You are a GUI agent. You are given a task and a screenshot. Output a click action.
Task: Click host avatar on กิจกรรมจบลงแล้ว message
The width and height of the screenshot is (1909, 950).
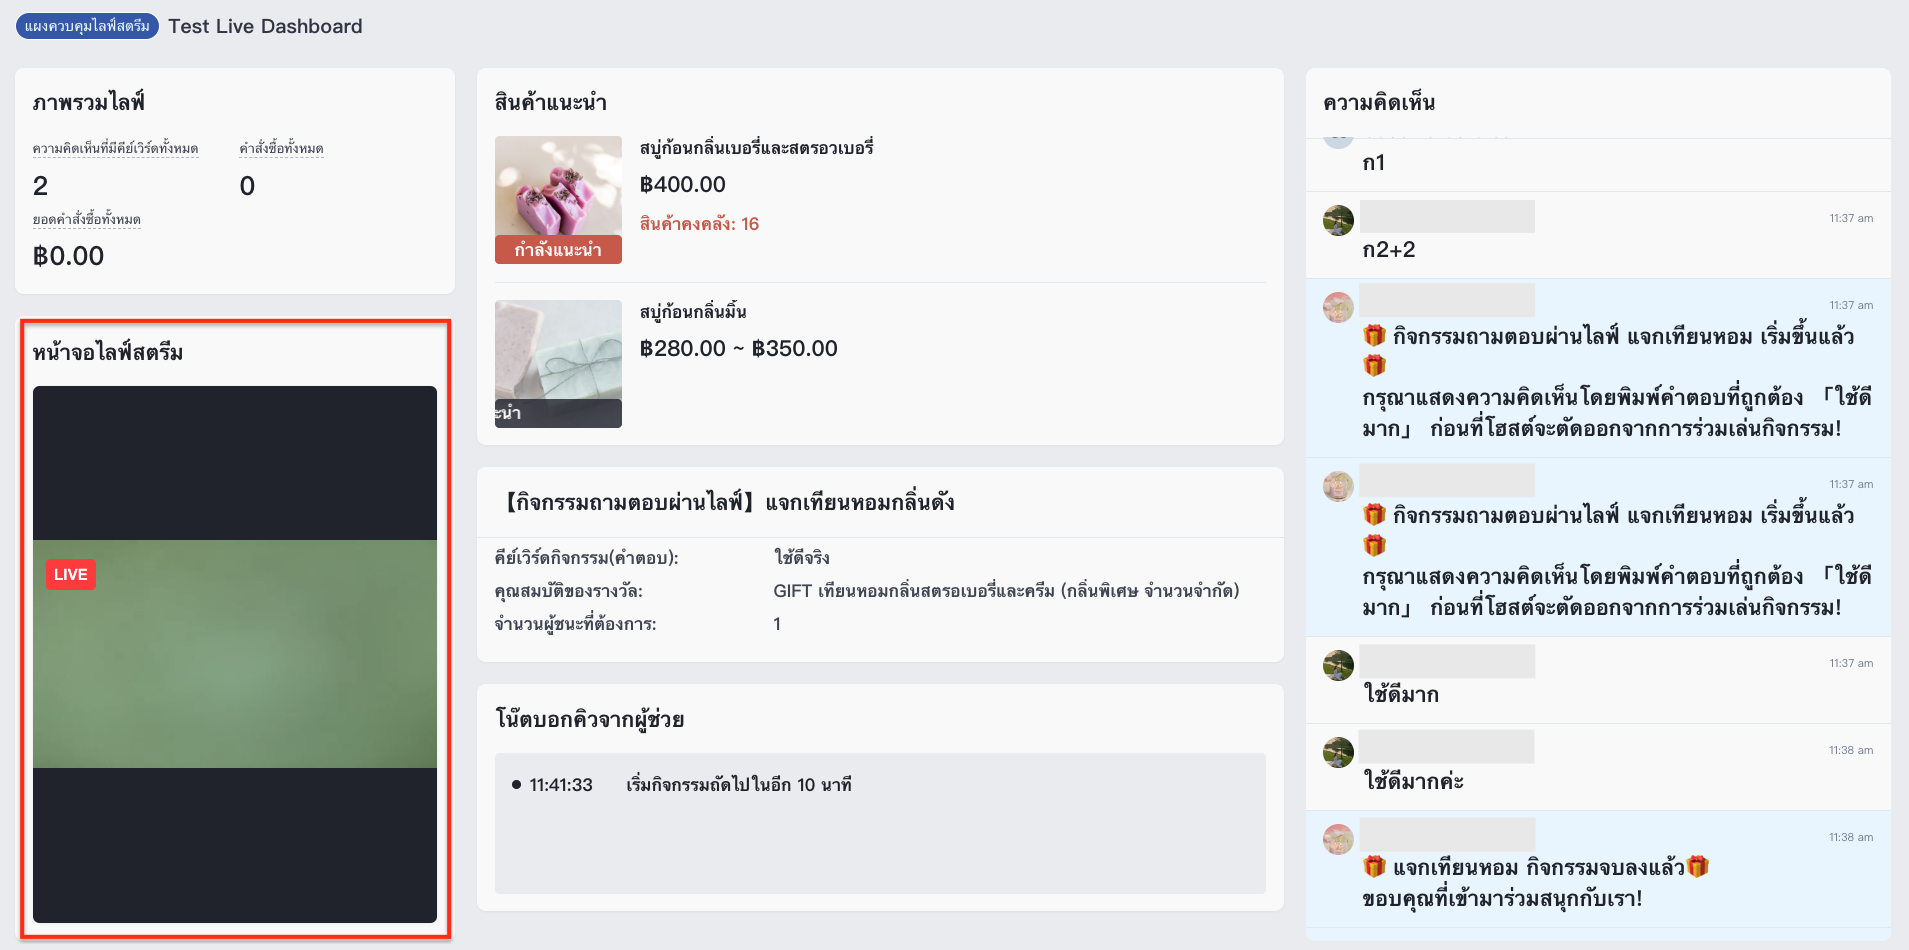click(1338, 839)
